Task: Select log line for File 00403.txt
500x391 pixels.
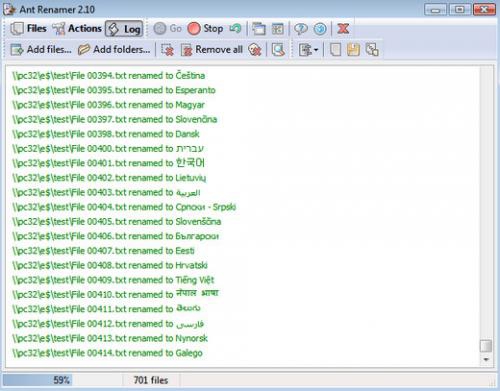Action: (106, 193)
